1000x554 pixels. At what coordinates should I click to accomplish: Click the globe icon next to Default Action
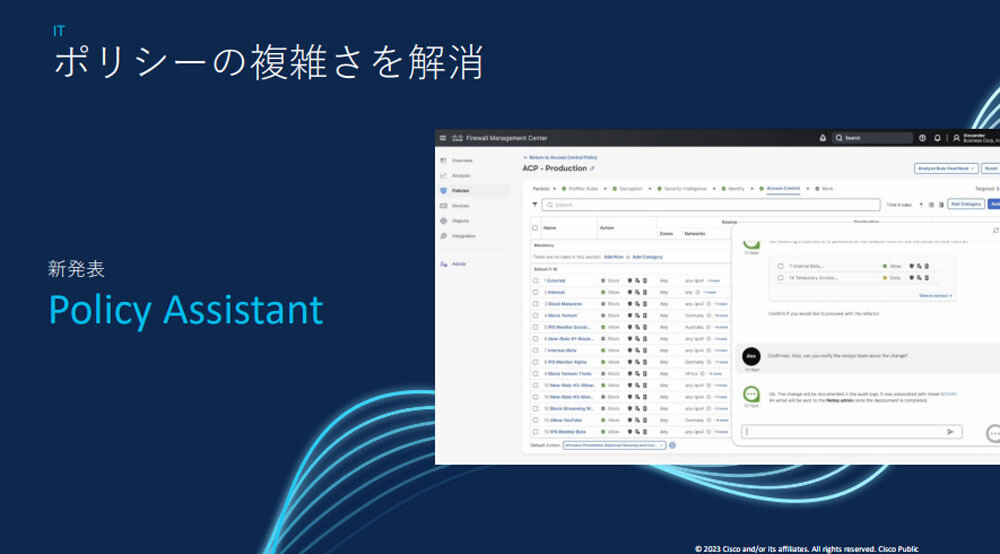click(672, 446)
